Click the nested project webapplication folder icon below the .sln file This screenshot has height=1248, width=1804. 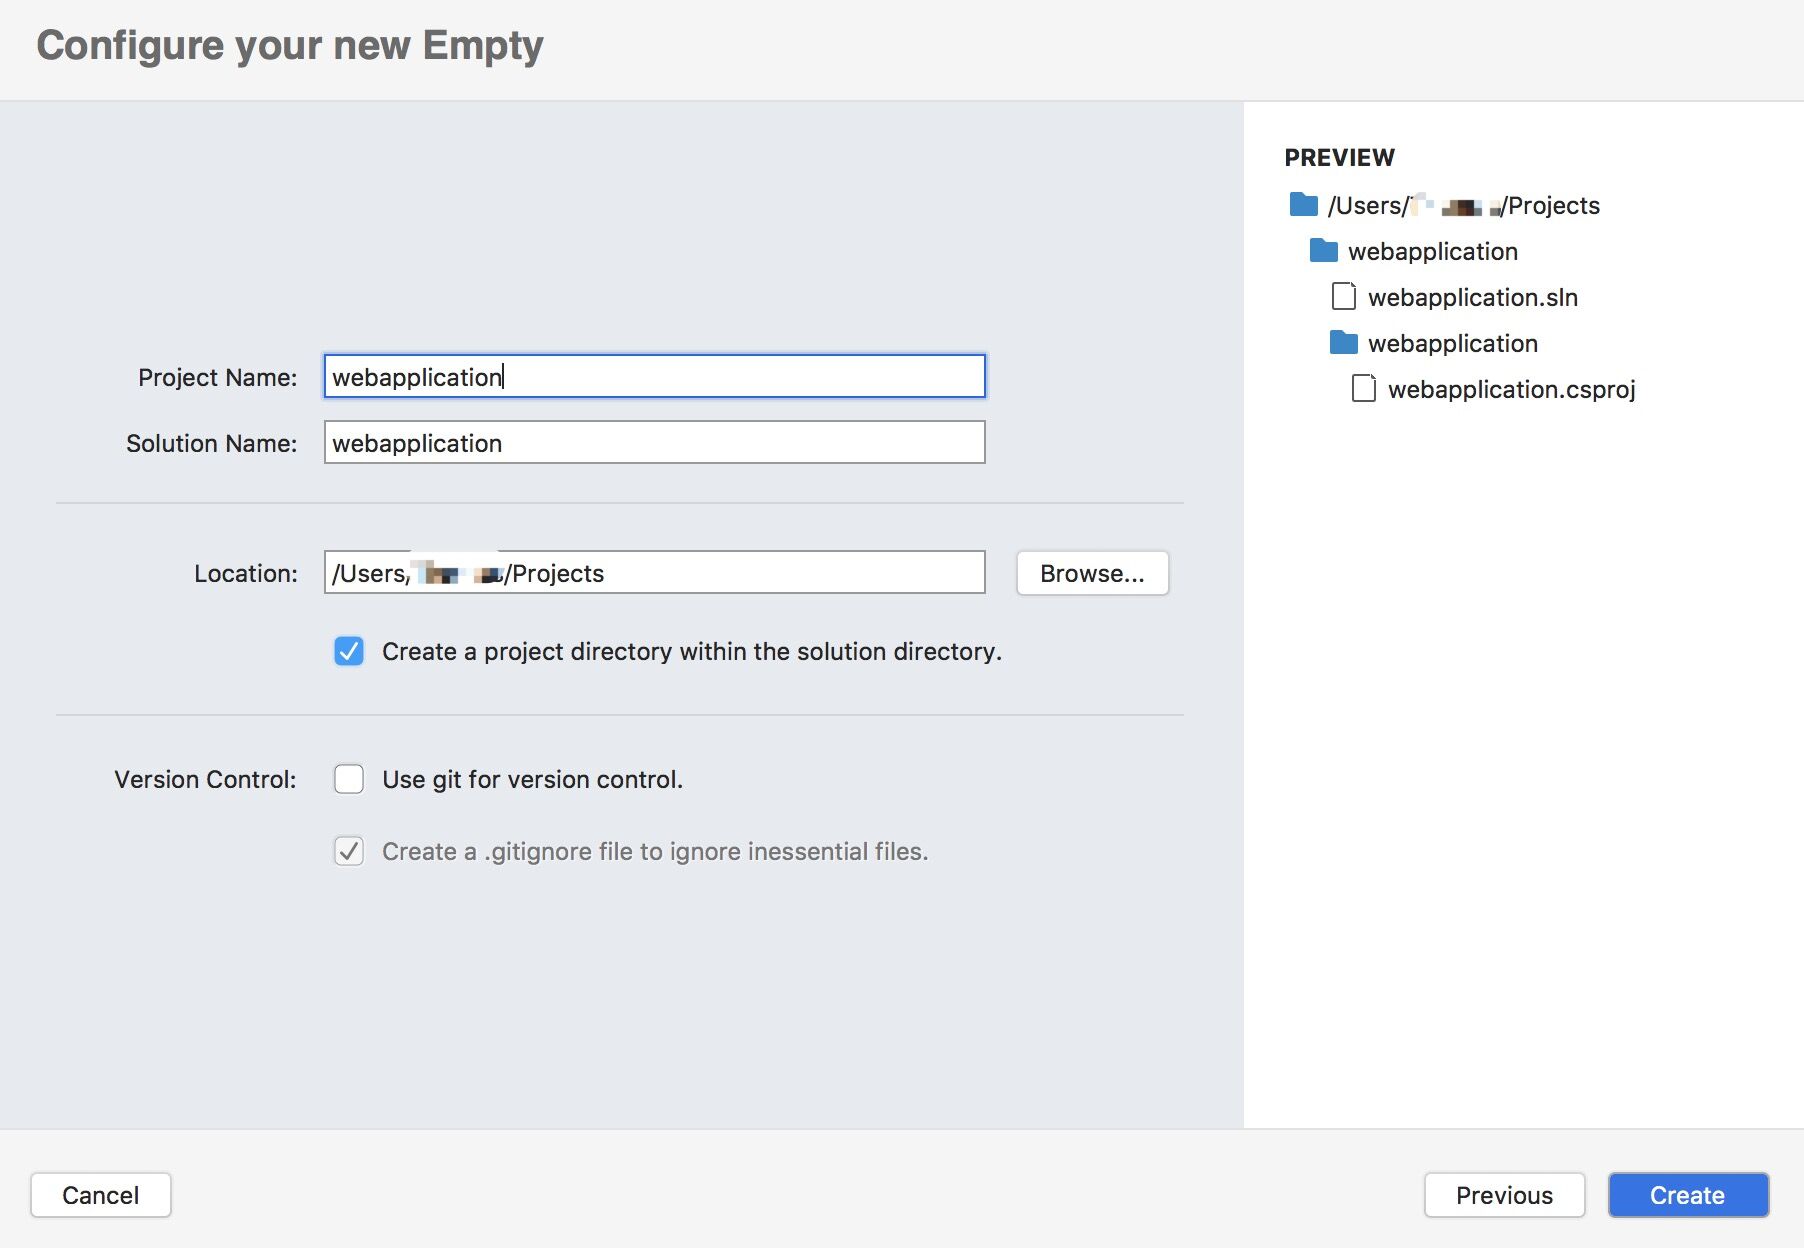[x=1343, y=343]
